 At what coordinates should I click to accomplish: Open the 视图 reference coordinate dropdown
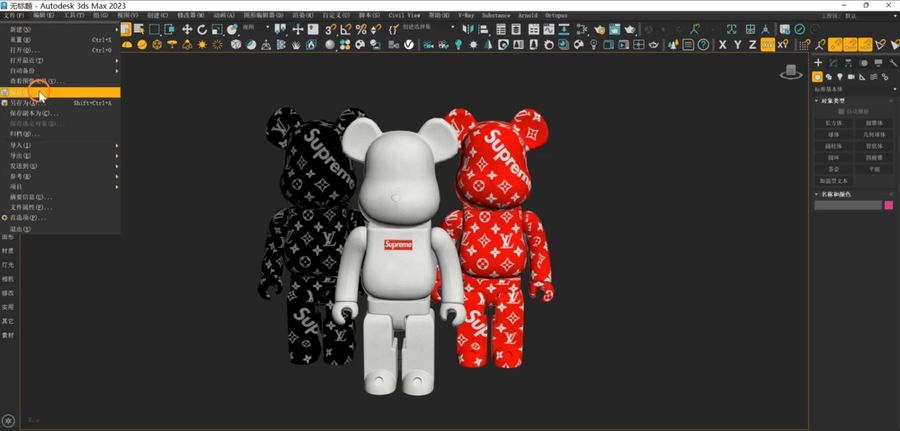click(x=256, y=27)
